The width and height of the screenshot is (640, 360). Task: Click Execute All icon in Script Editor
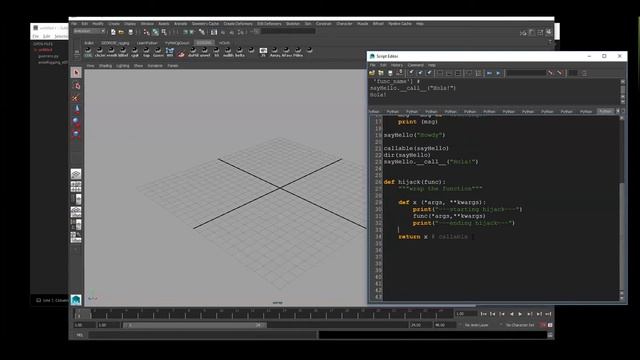click(x=489, y=73)
